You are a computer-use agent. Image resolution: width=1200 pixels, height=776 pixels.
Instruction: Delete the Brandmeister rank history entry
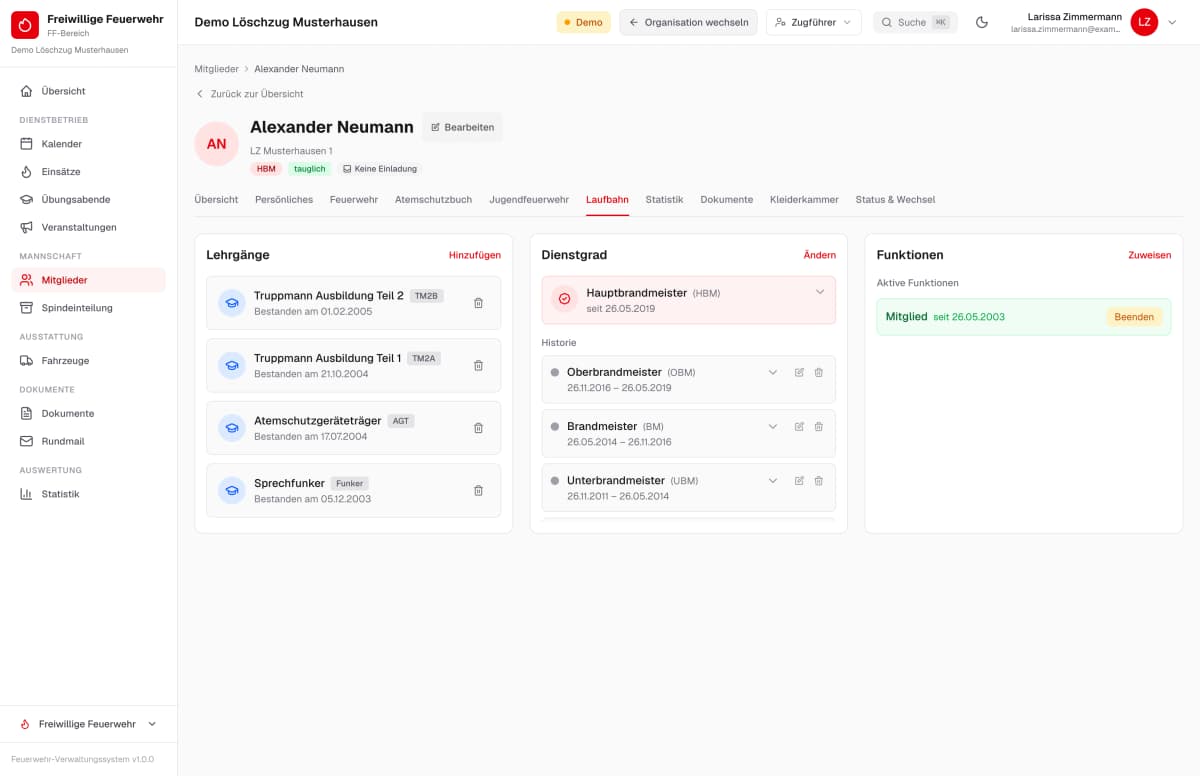pyautogui.click(x=819, y=426)
